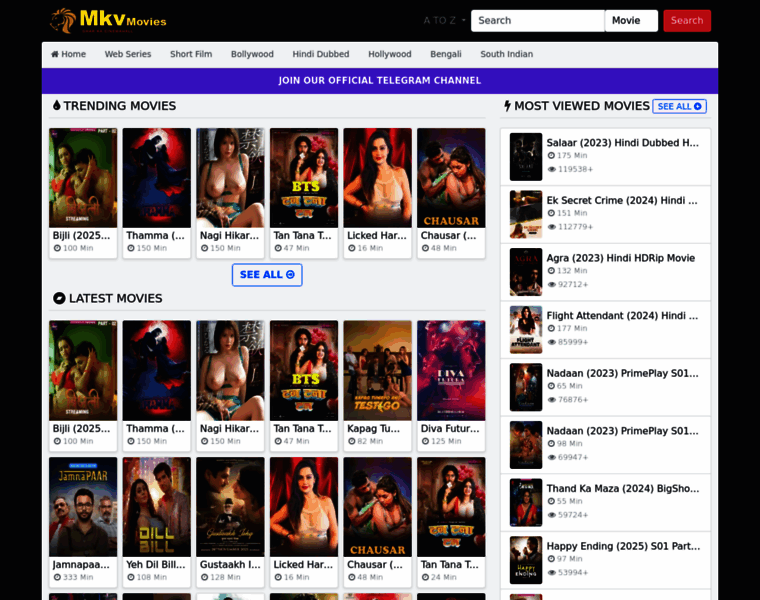
Task: Click Ek Secret Crime (2024) title
Action: (622, 201)
